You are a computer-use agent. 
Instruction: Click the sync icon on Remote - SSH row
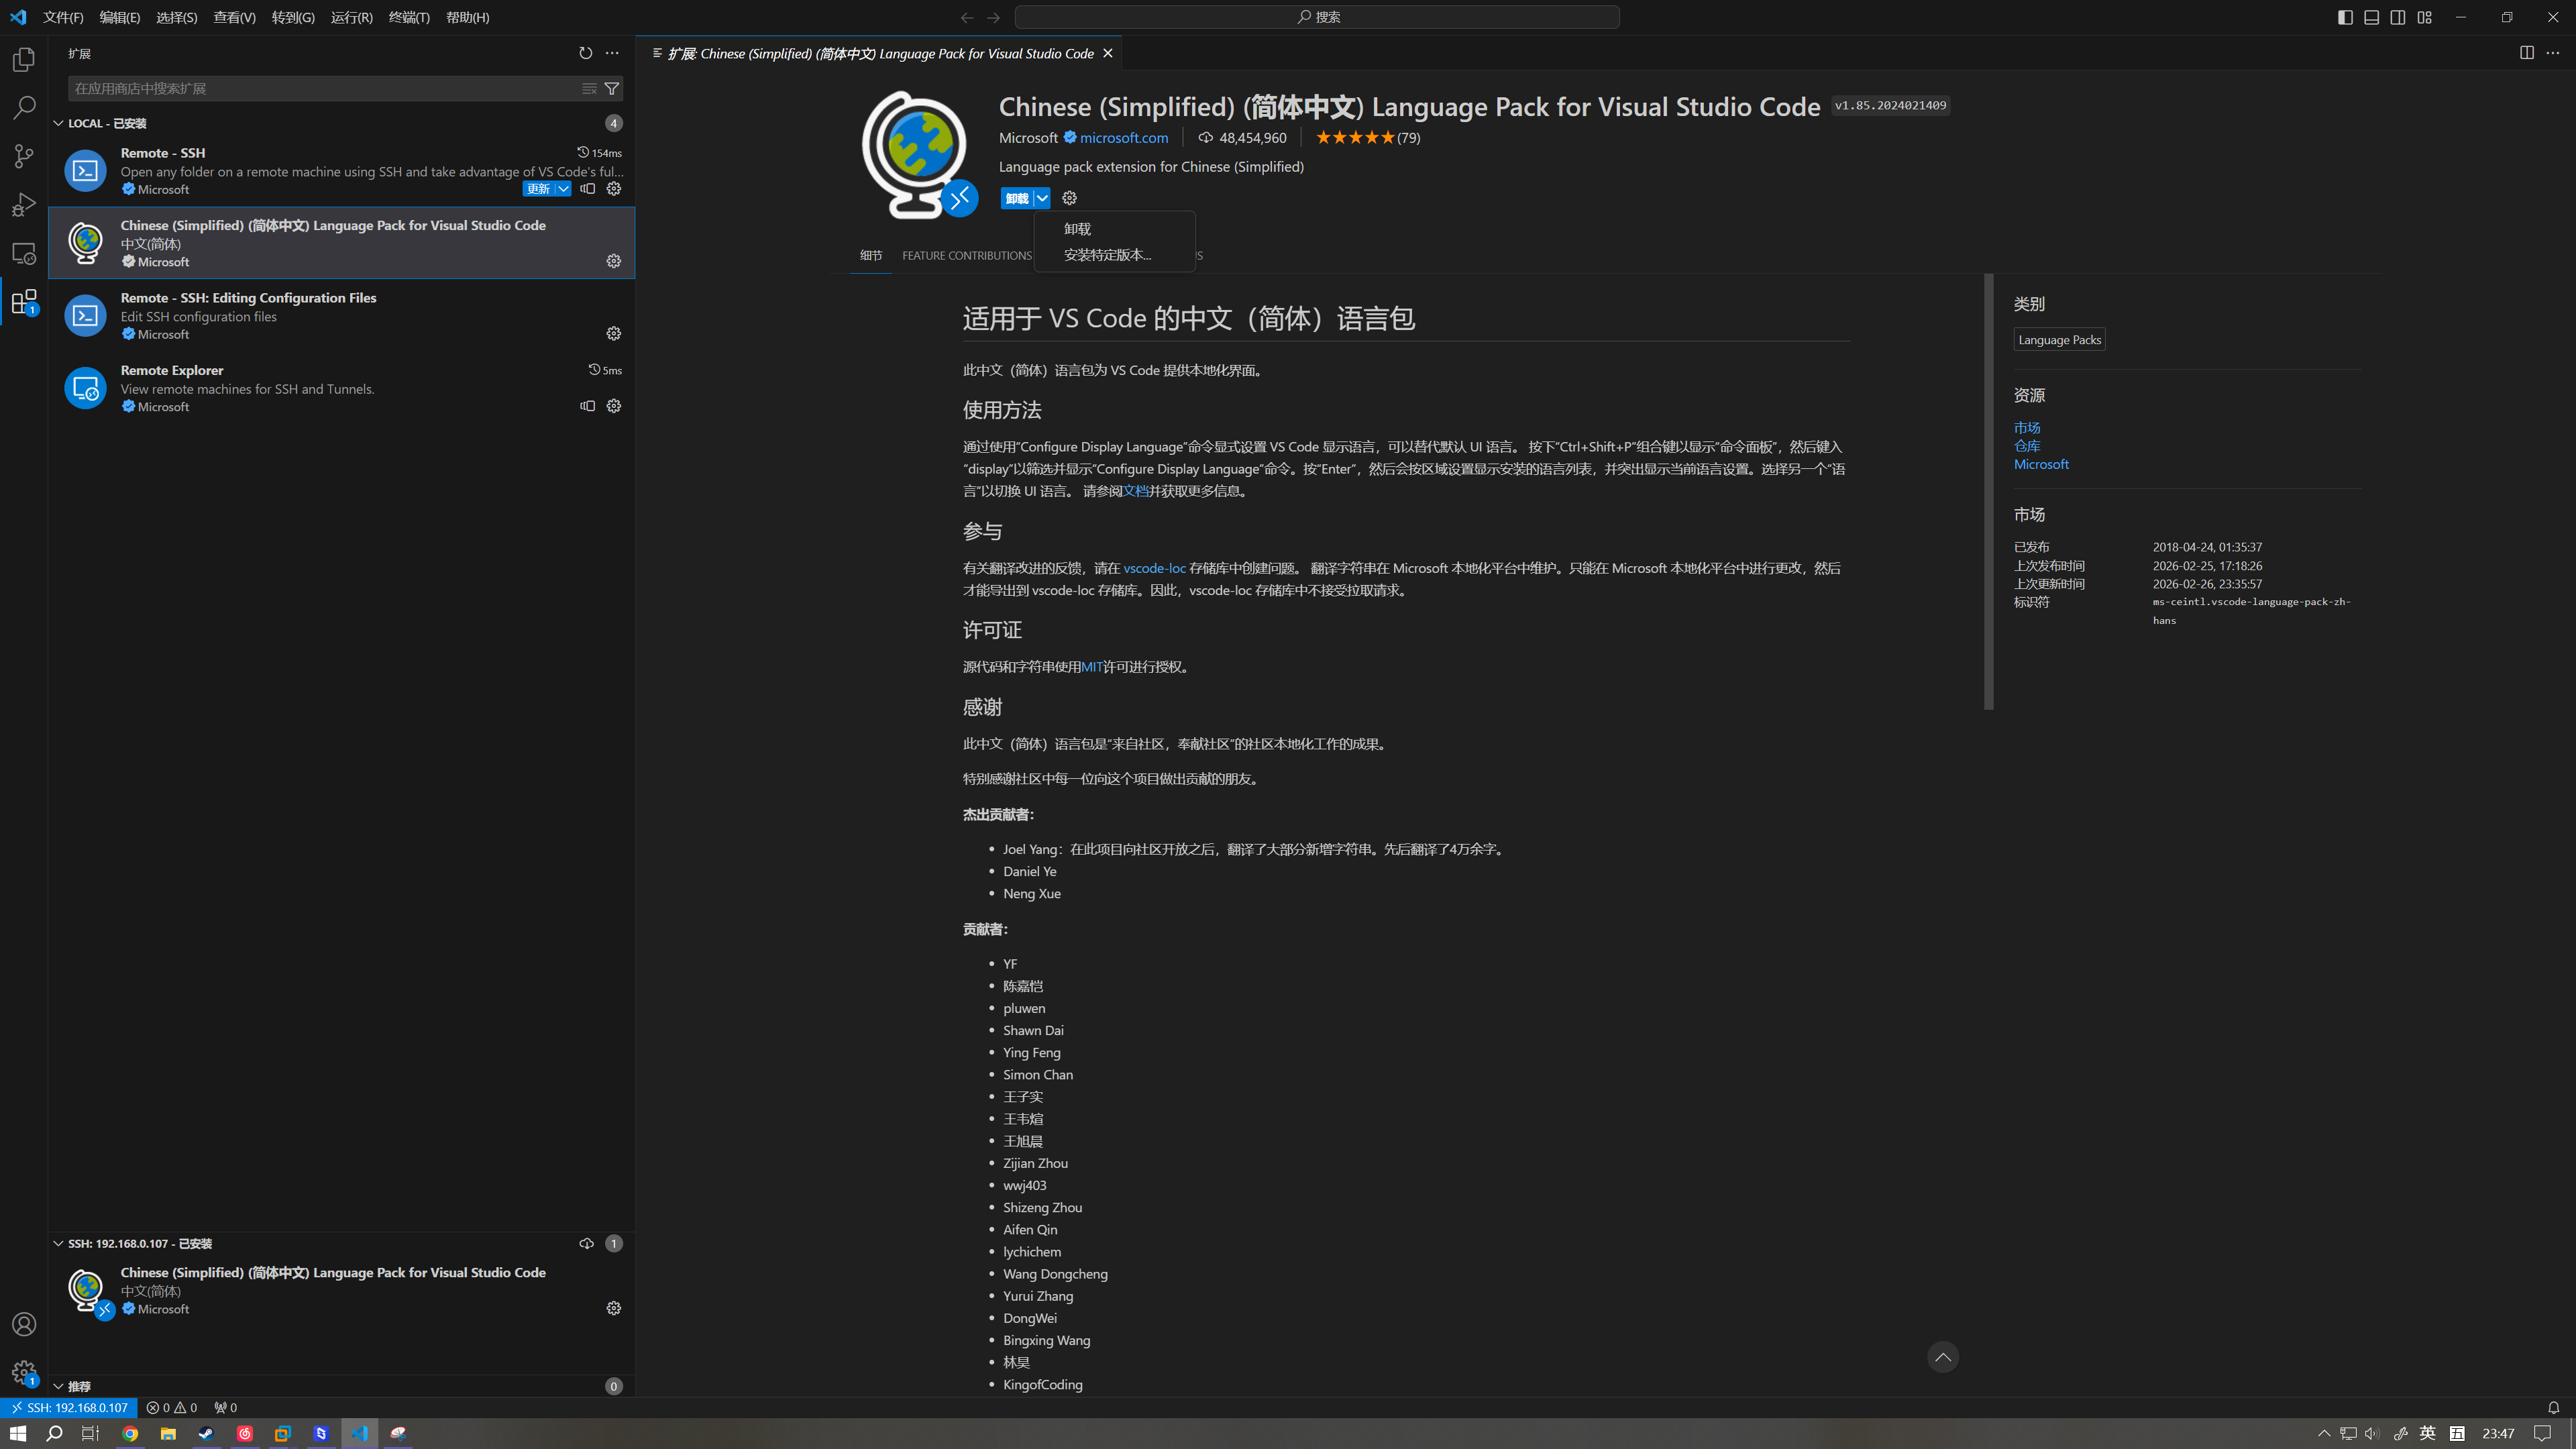click(x=588, y=189)
